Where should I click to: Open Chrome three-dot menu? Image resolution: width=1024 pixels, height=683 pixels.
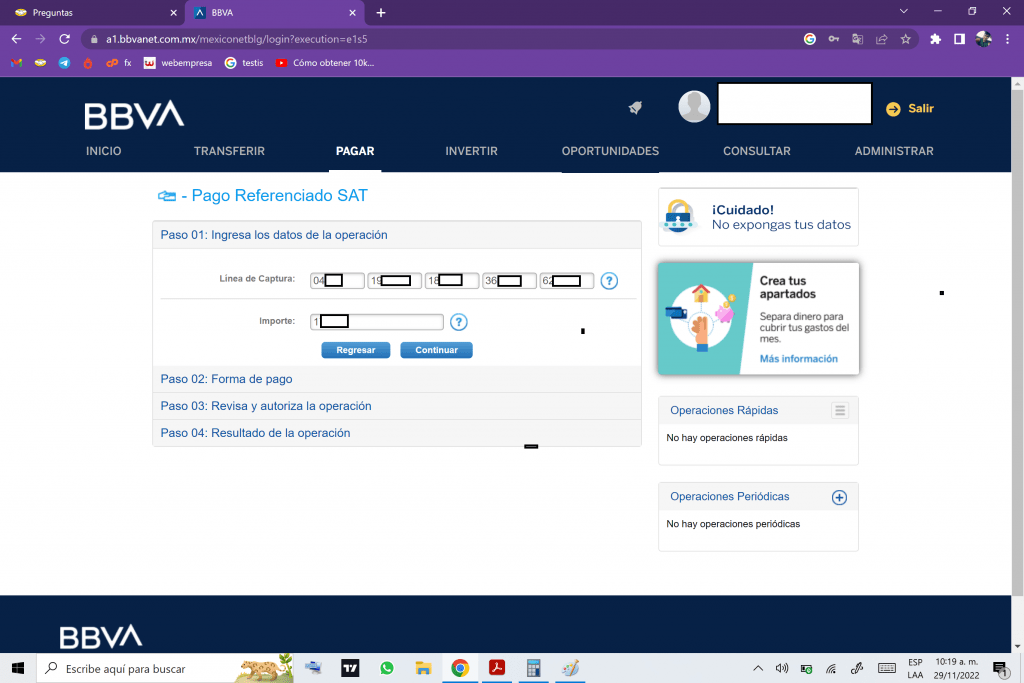point(1008,39)
